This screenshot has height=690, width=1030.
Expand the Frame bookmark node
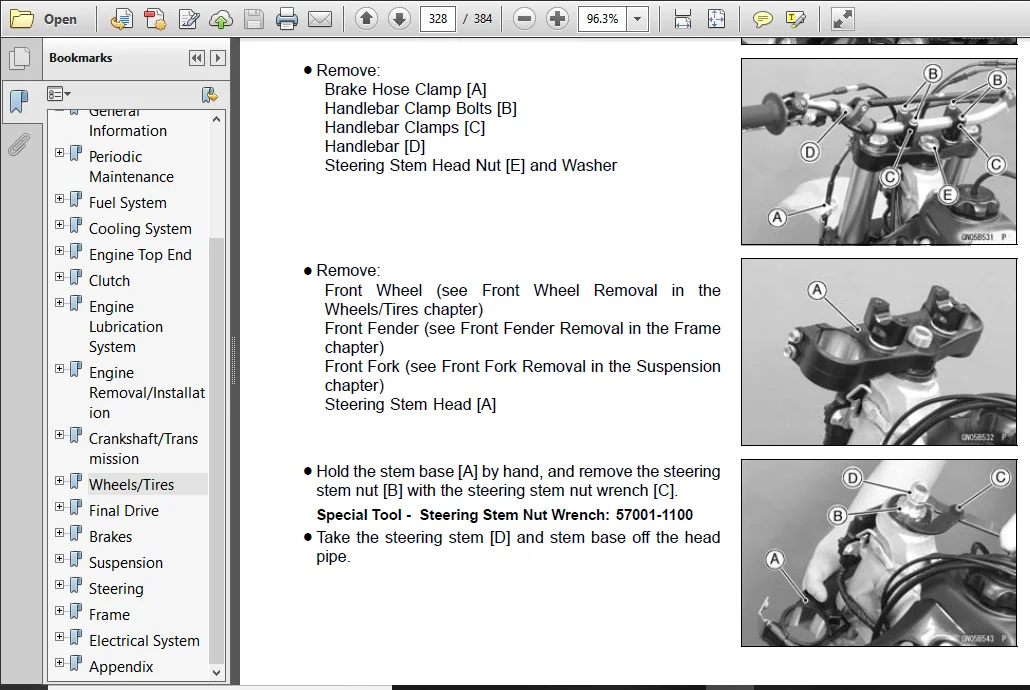point(59,610)
